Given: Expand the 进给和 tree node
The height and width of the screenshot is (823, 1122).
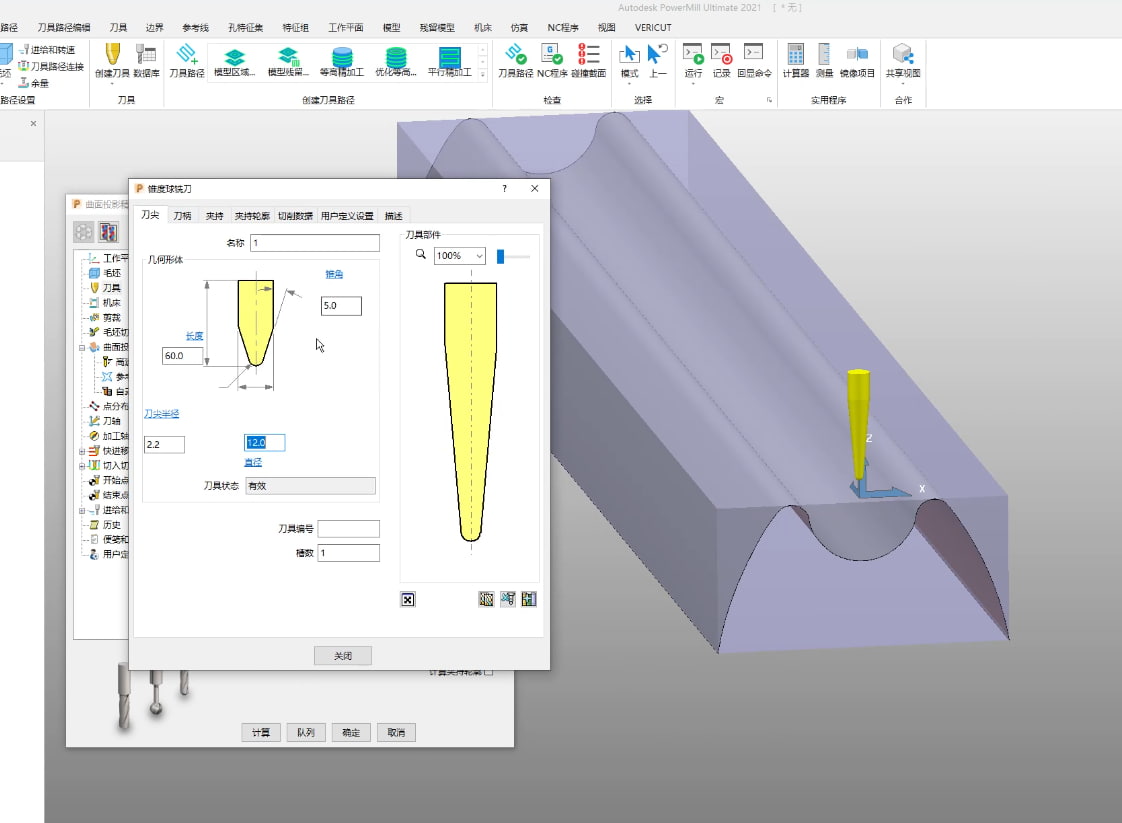Looking at the screenshot, I should tap(82, 511).
